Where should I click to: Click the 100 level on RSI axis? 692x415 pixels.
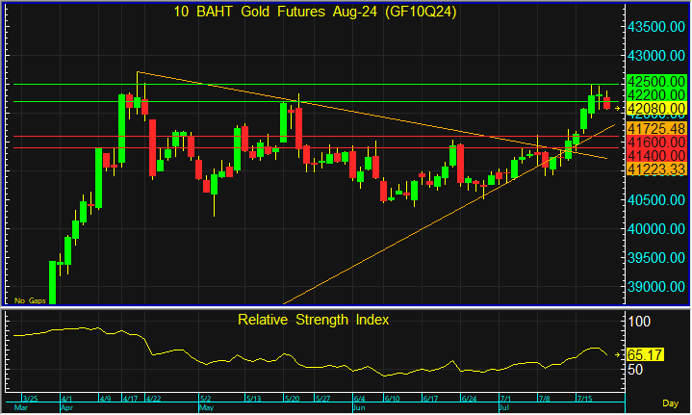pyautogui.click(x=639, y=322)
